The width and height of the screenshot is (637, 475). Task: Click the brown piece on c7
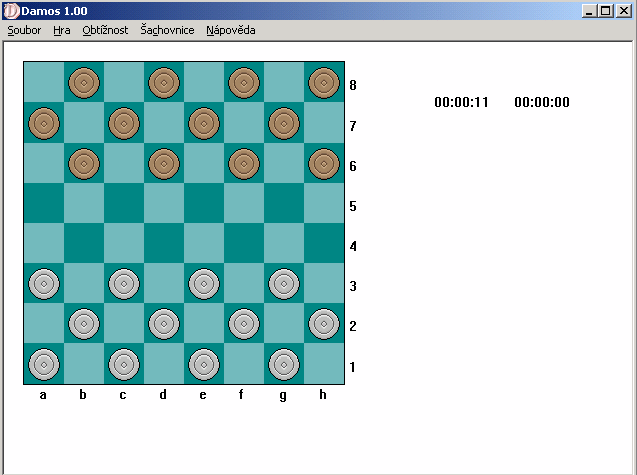tap(124, 124)
